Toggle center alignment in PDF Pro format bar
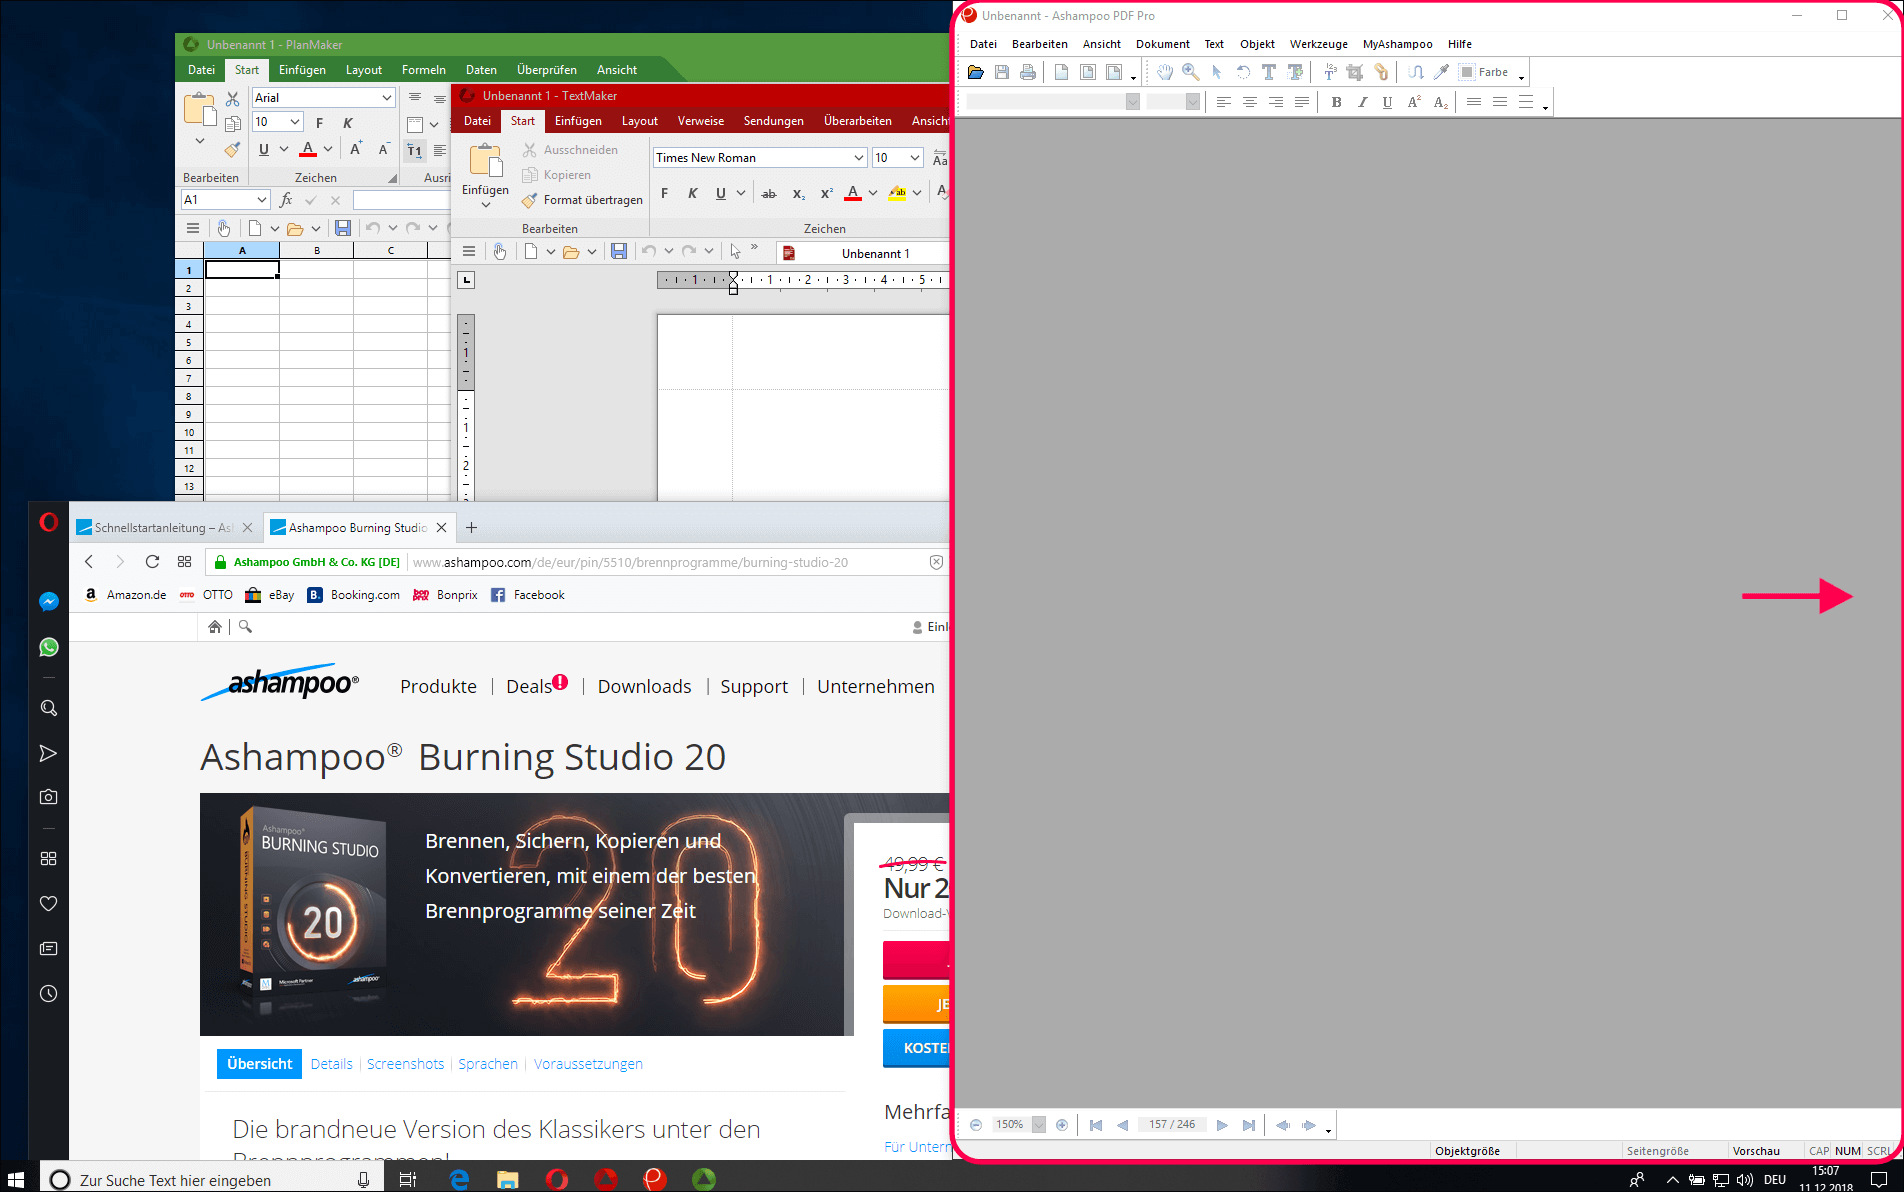The image size is (1904, 1192). [x=1250, y=102]
